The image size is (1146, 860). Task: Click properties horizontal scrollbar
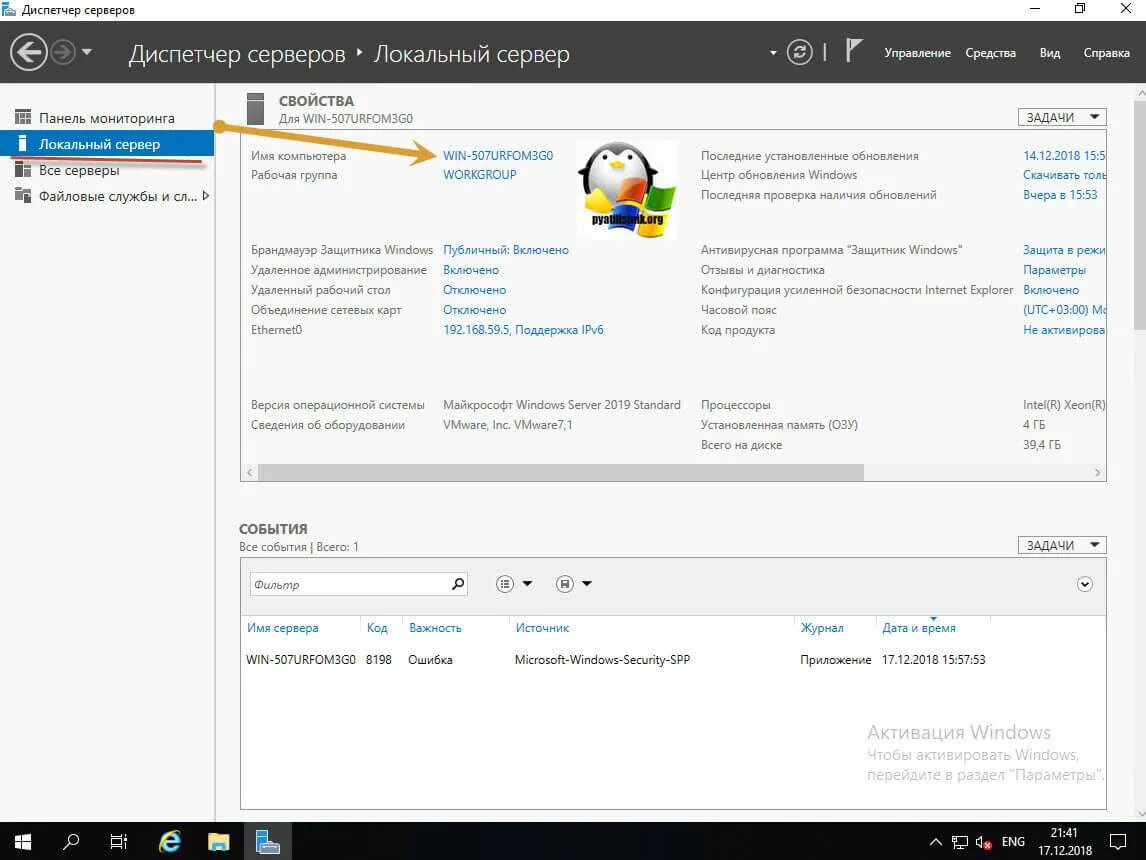pos(561,473)
